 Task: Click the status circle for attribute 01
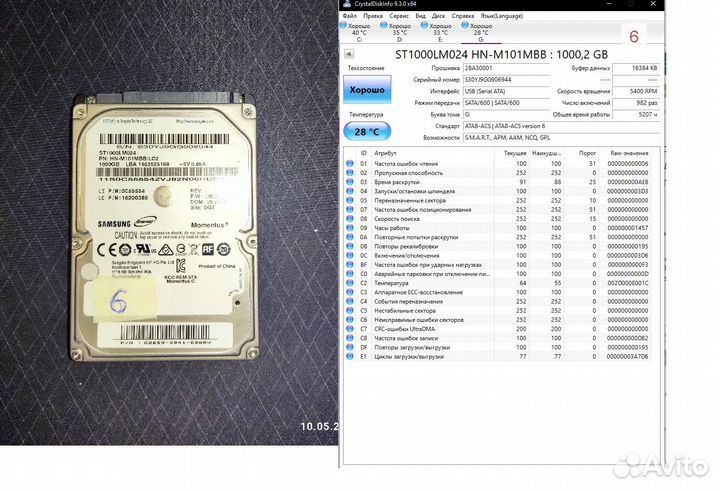click(x=350, y=164)
